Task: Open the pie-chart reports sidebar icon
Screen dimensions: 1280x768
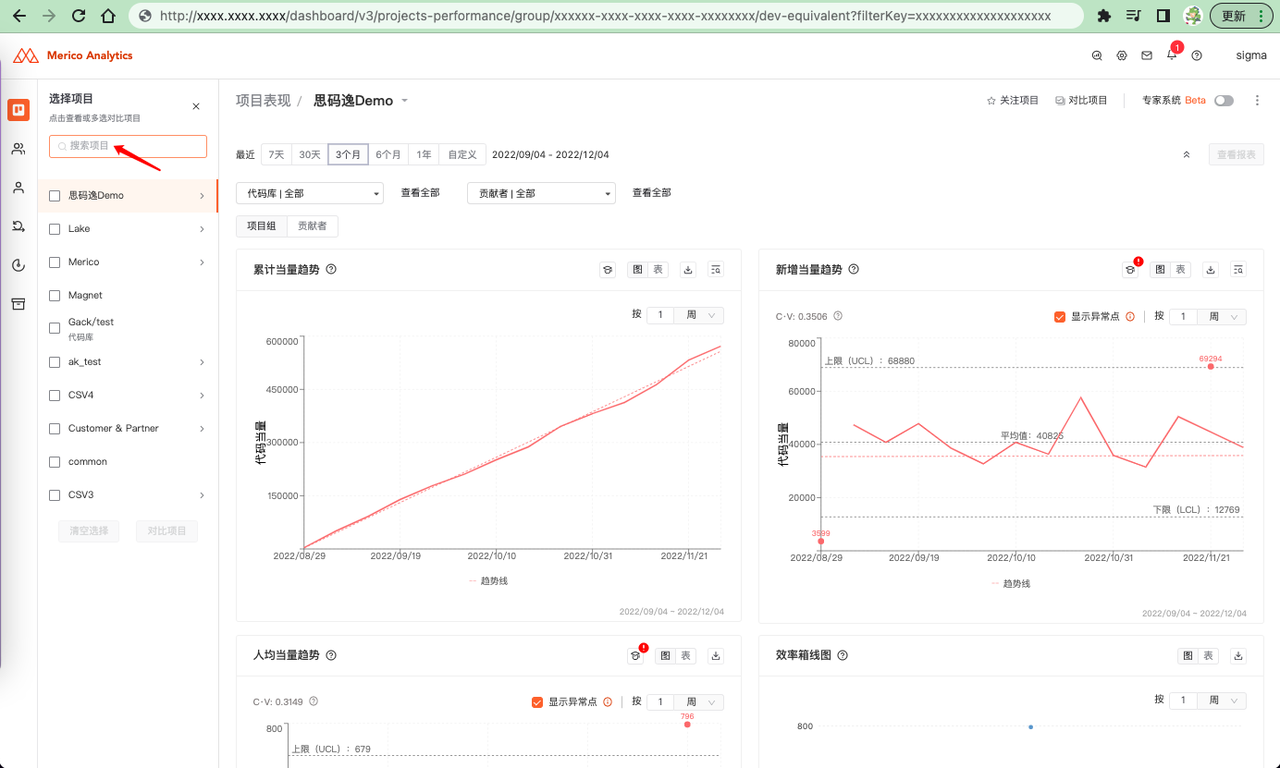Action: click(x=18, y=265)
